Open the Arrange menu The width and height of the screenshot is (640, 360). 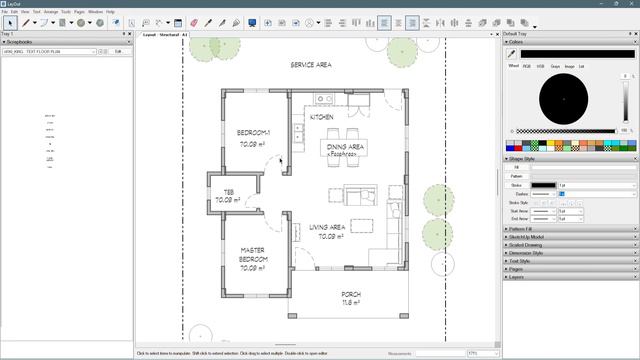(x=51, y=12)
